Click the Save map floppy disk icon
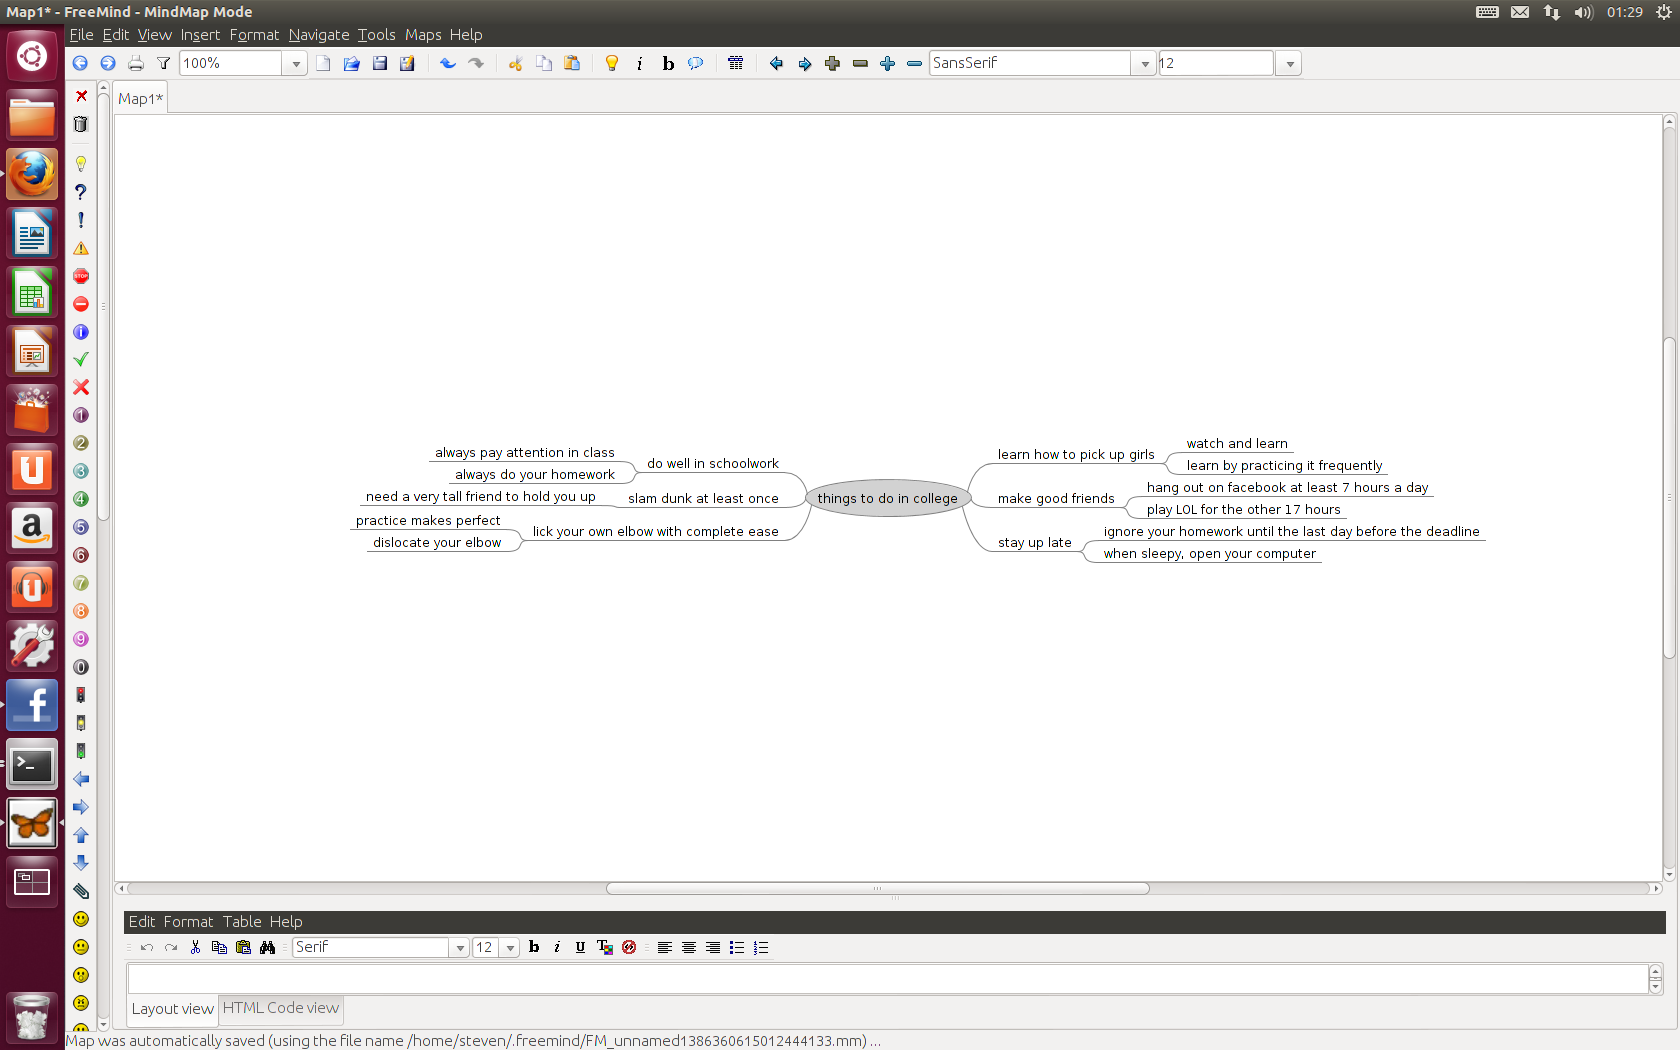The width and height of the screenshot is (1680, 1050). (x=380, y=63)
